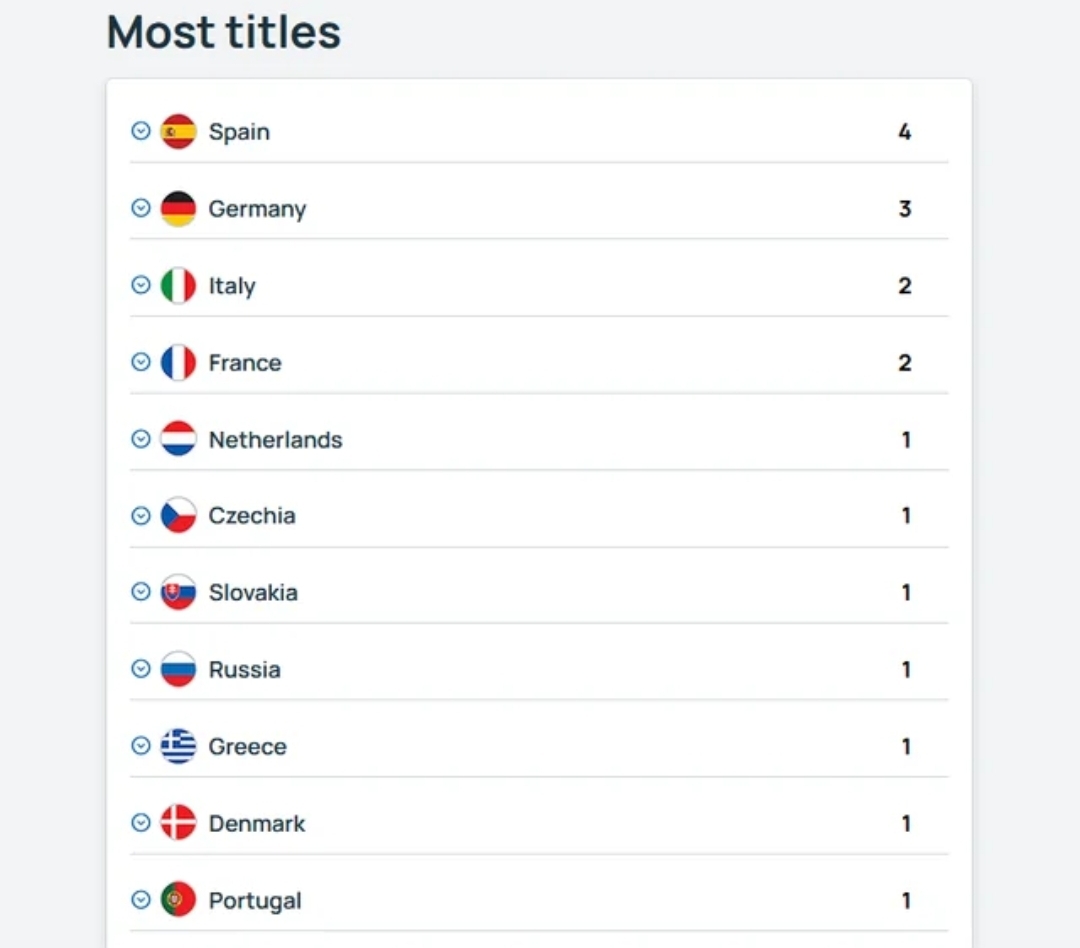The width and height of the screenshot is (1080, 948).
Task: Expand the Netherlands row chevron
Action: click(141, 439)
